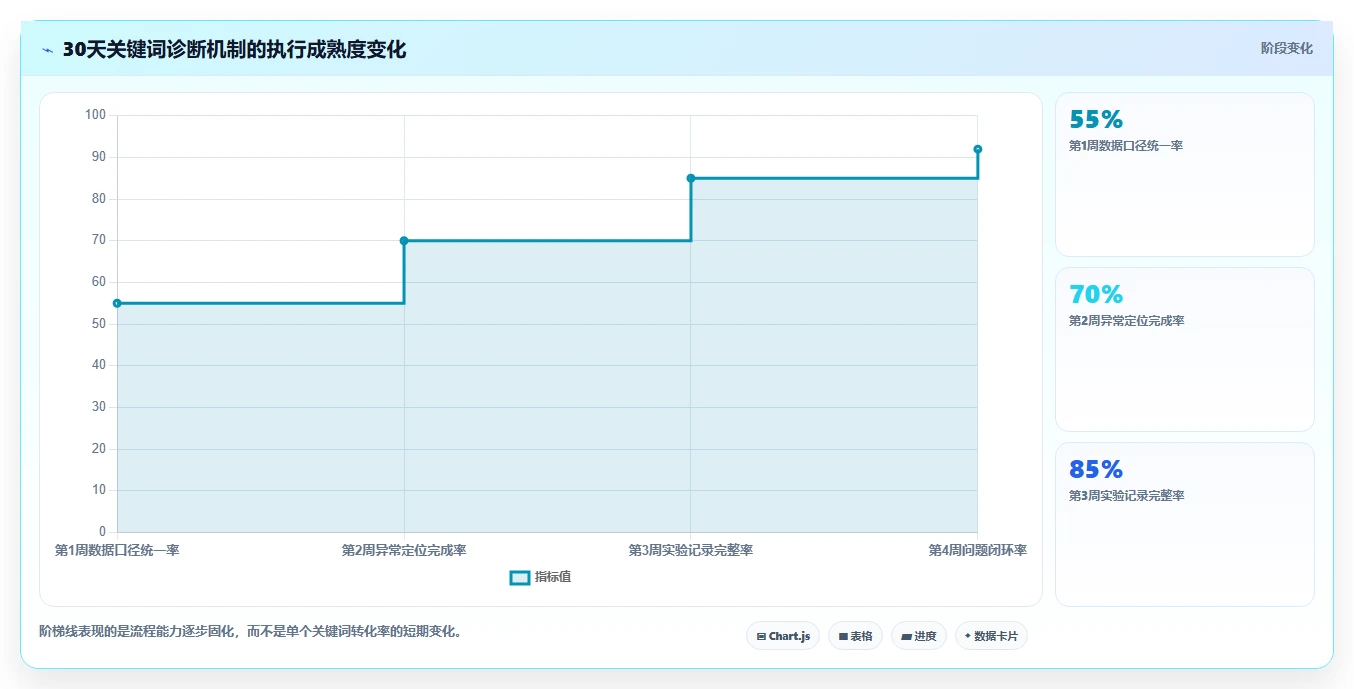This screenshot has height=689, width=1354.
Task: Toggle the 指标值 legend item
Action: coord(540,577)
